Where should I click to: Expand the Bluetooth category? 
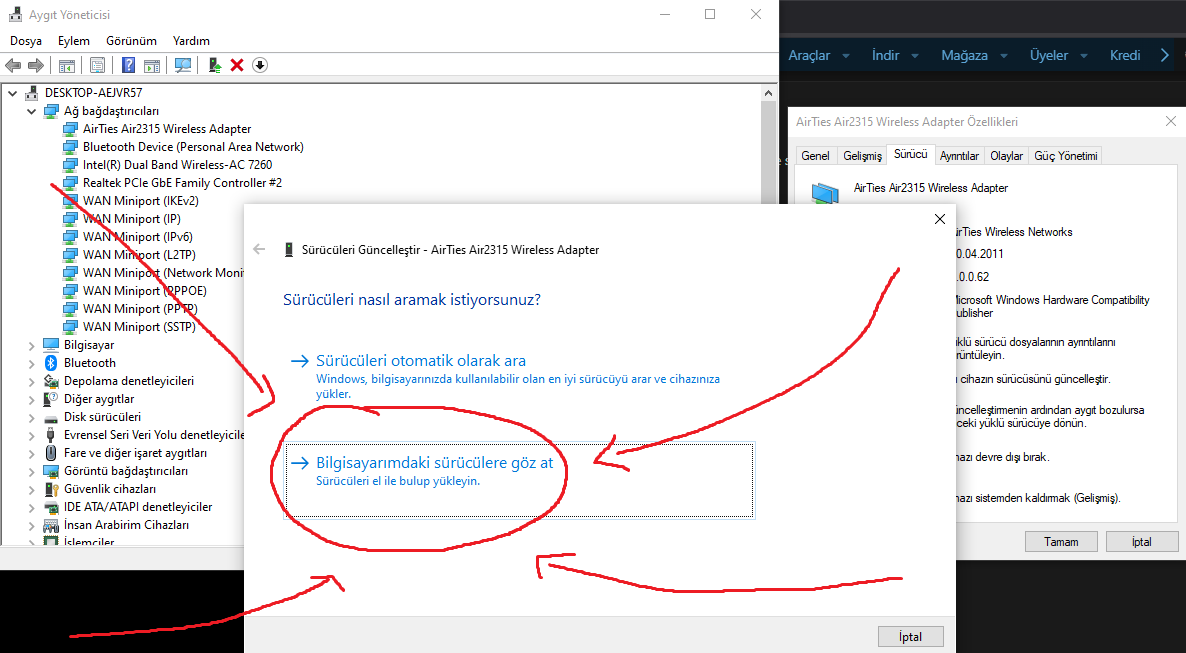(32, 363)
